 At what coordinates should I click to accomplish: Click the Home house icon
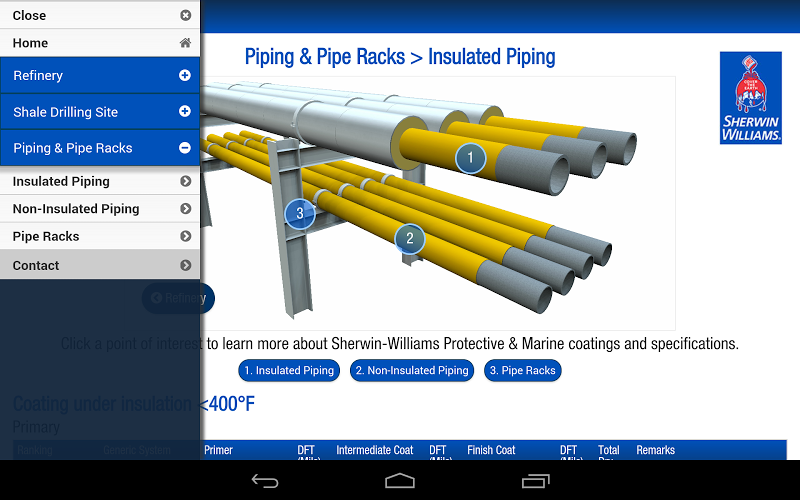click(x=185, y=43)
